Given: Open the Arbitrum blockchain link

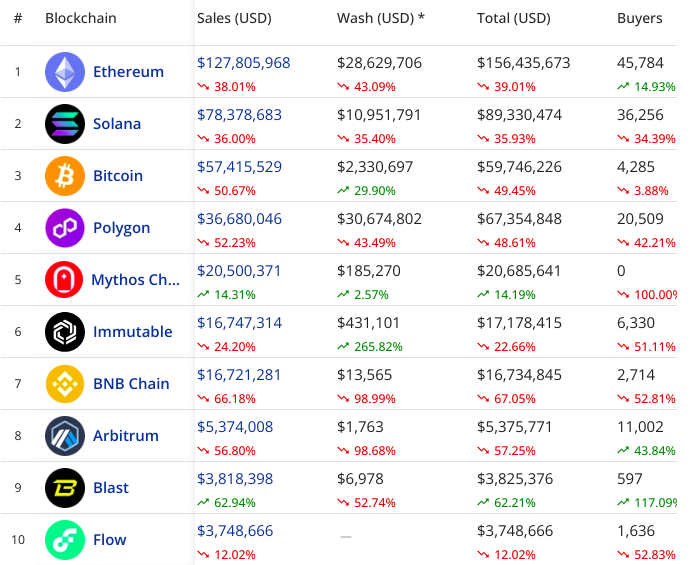Looking at the screenshot, I should (x=126, y=436).
